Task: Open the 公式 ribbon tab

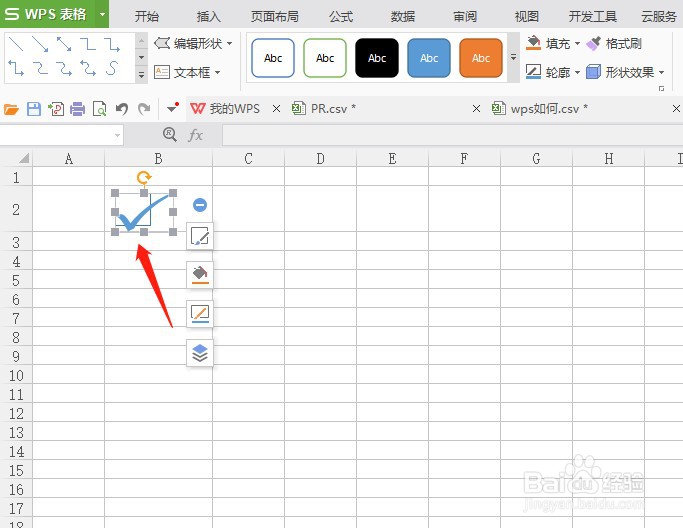Action: click(341, 16)
